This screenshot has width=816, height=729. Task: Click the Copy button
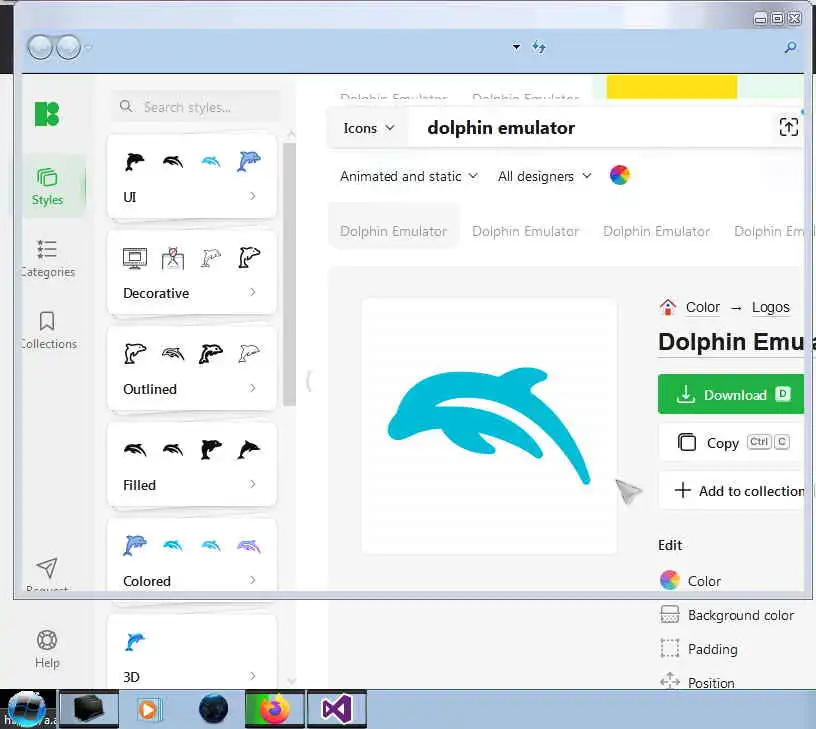pos(732,443)
